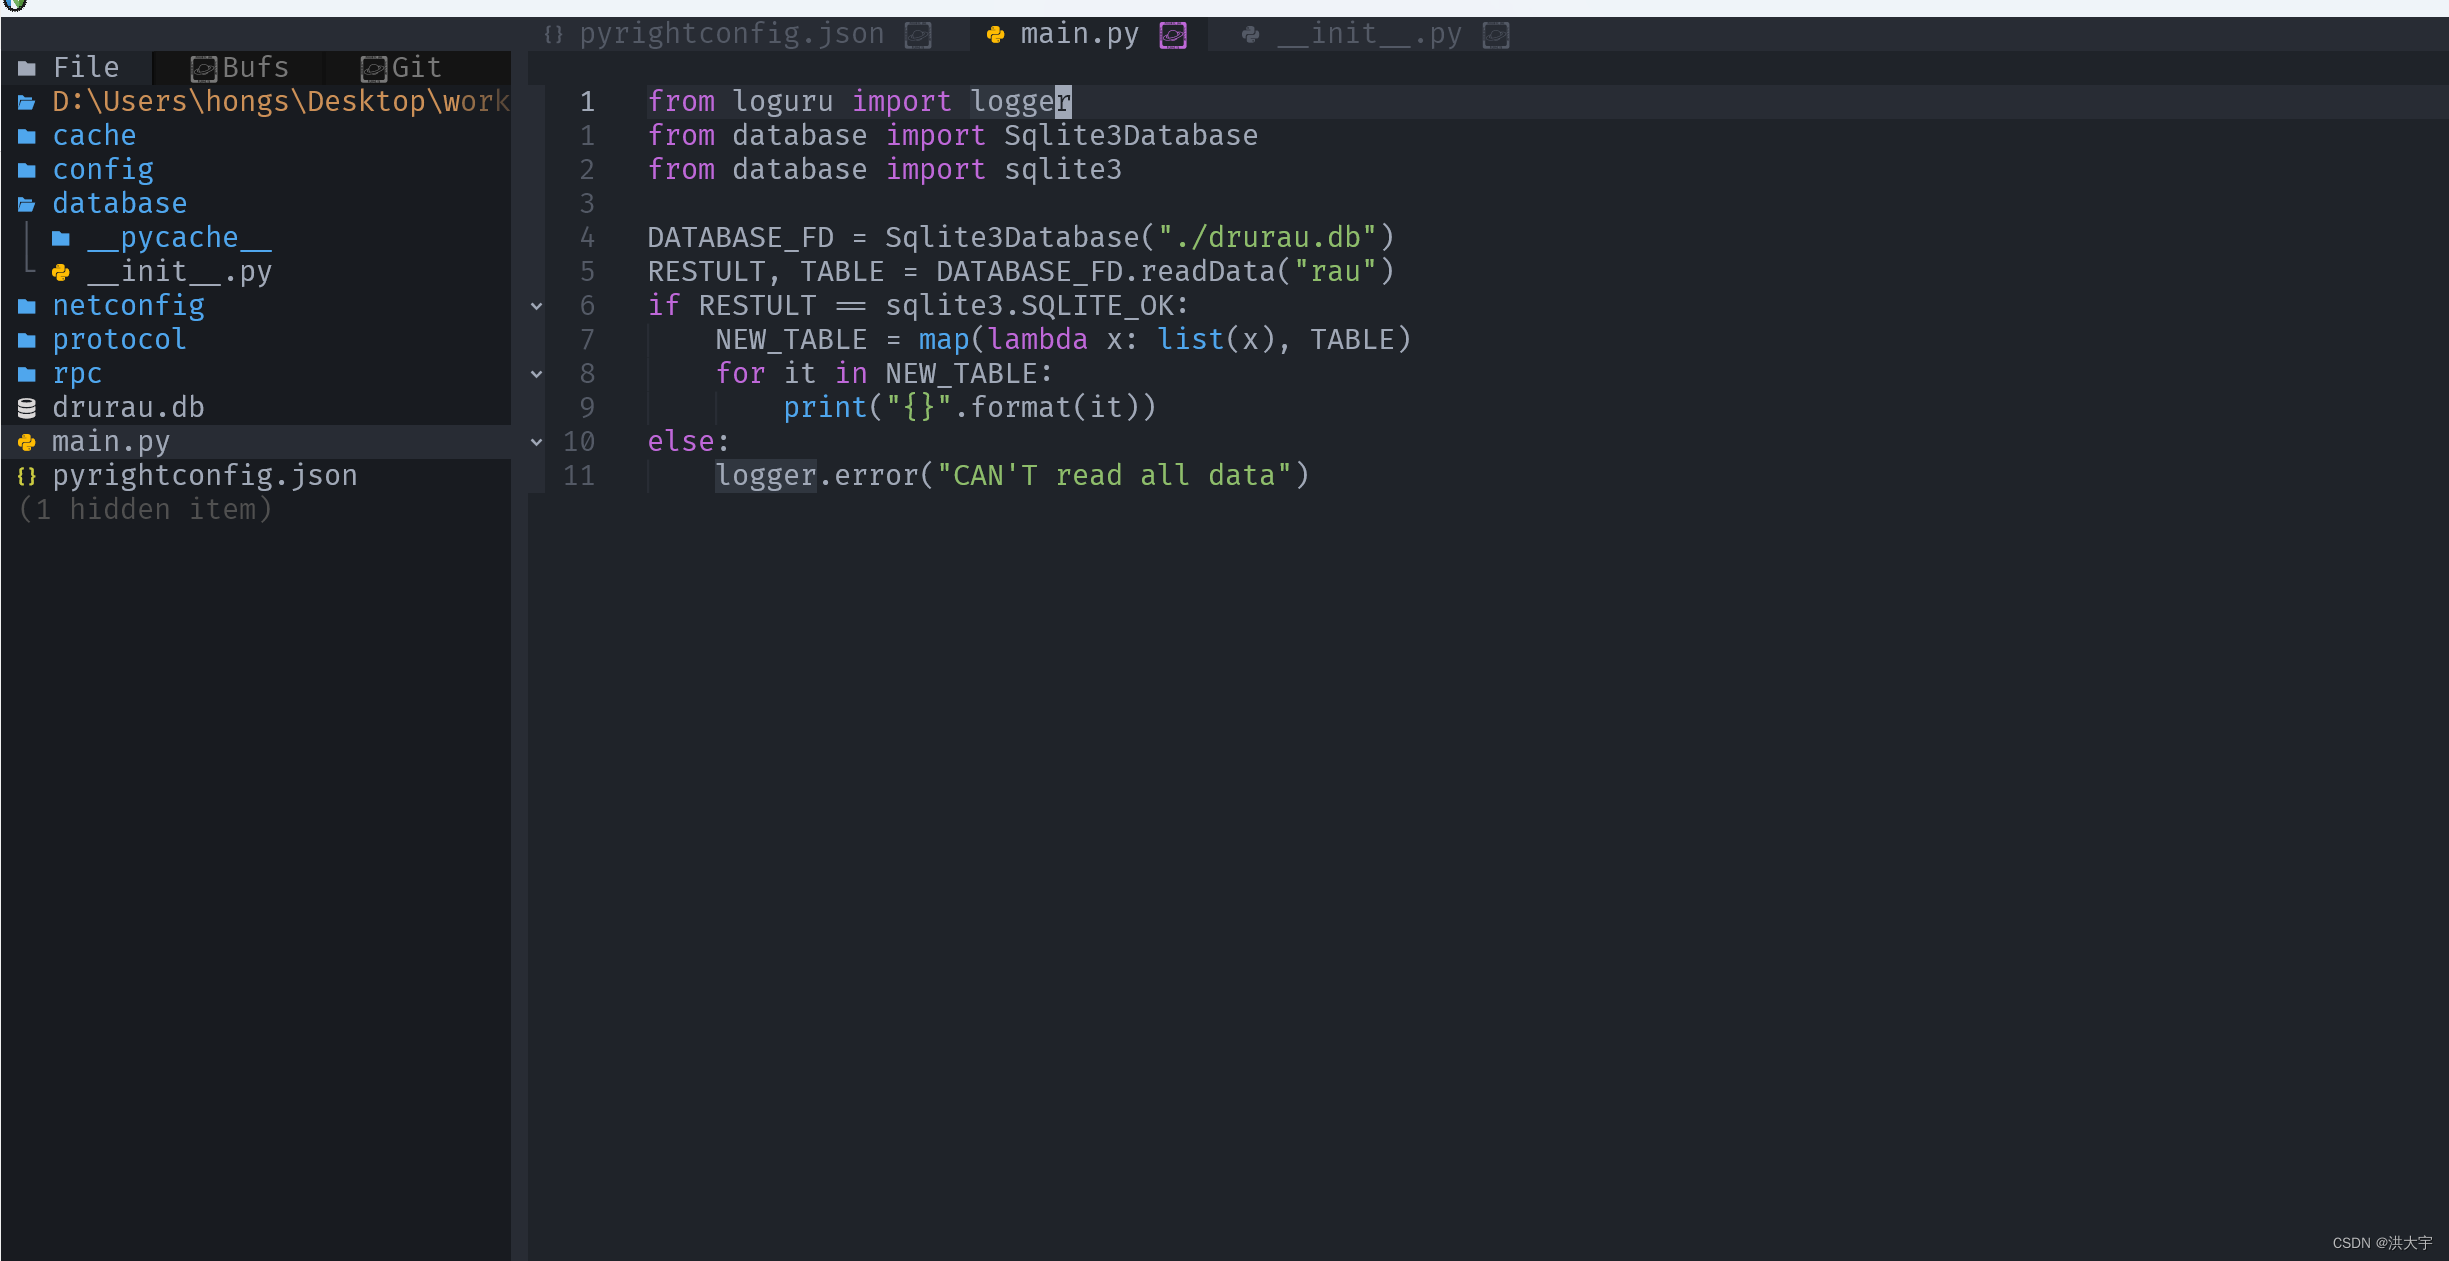The image size is (2449, 1261).
Task: Click the 'print' call on line 9
Action: tap(825, 407)
